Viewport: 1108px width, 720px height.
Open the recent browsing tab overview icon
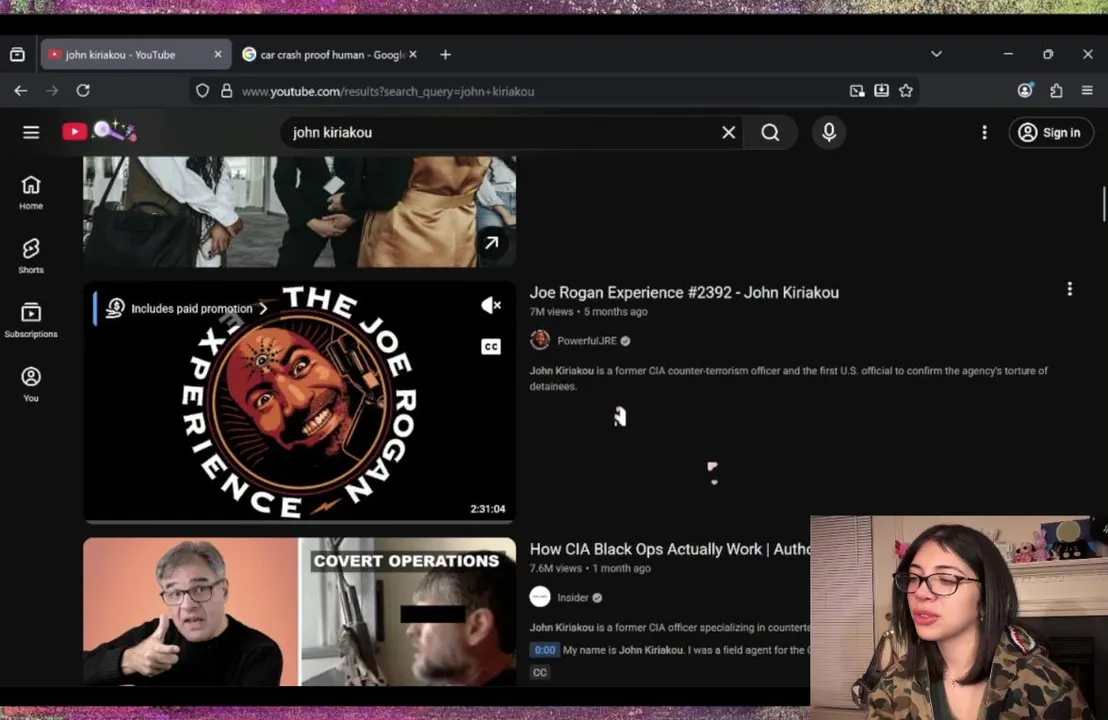coord(18,54)
